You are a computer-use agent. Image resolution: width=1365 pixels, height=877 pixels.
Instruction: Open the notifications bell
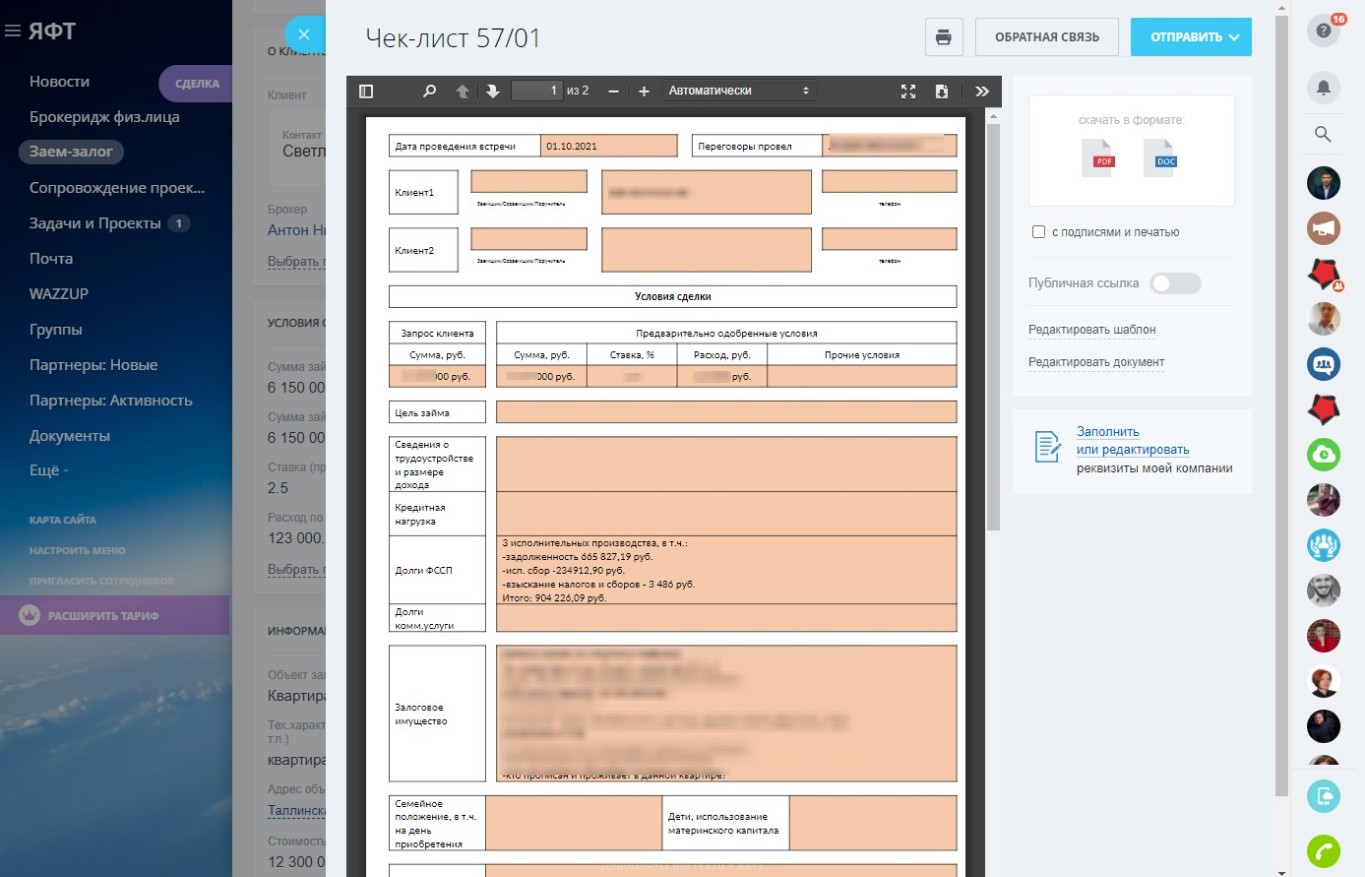1323,88
